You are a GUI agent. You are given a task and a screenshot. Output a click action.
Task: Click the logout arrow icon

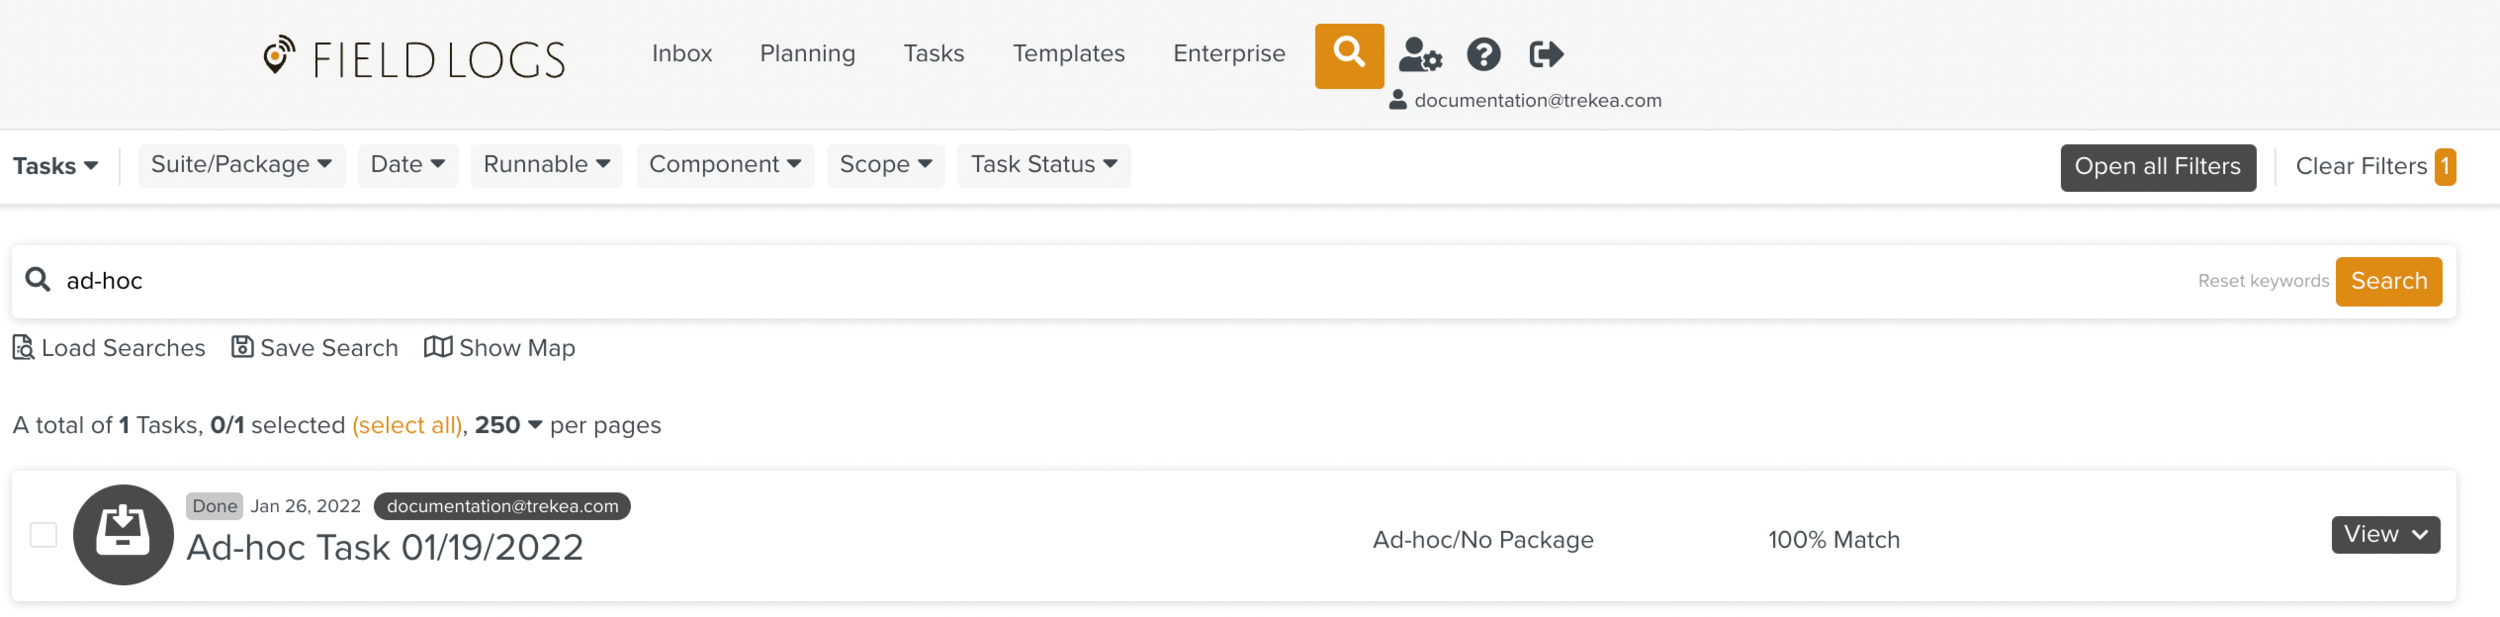[x=1545, y=55]
